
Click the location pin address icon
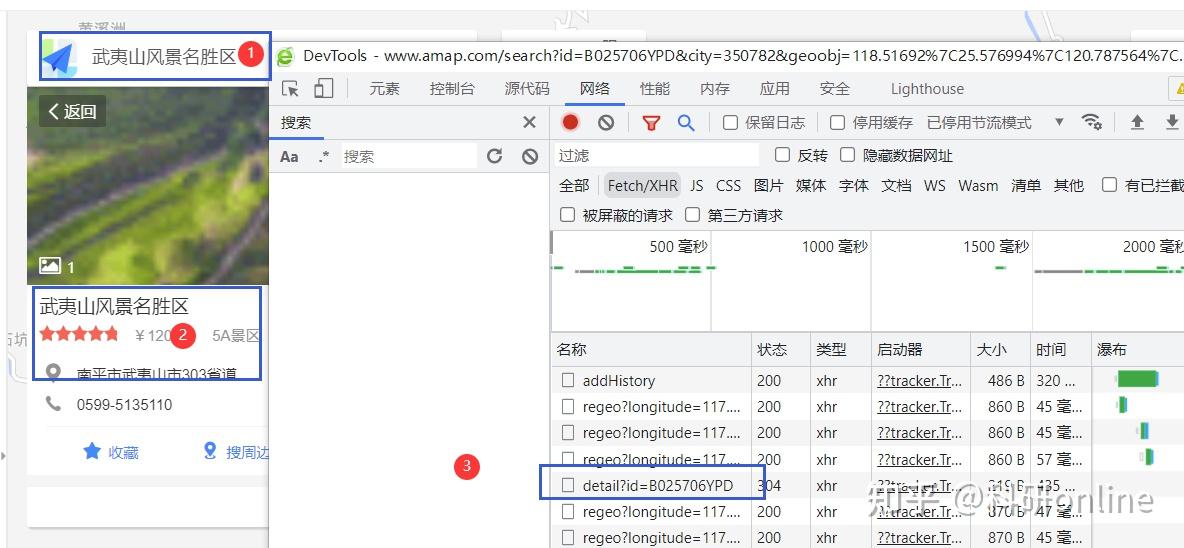(53, 372)
